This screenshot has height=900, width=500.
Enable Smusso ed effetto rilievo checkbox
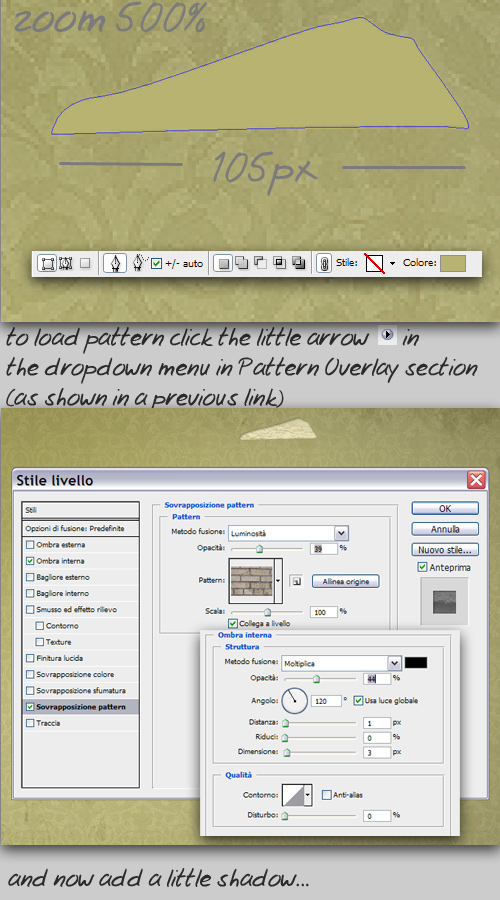[30, 610]
